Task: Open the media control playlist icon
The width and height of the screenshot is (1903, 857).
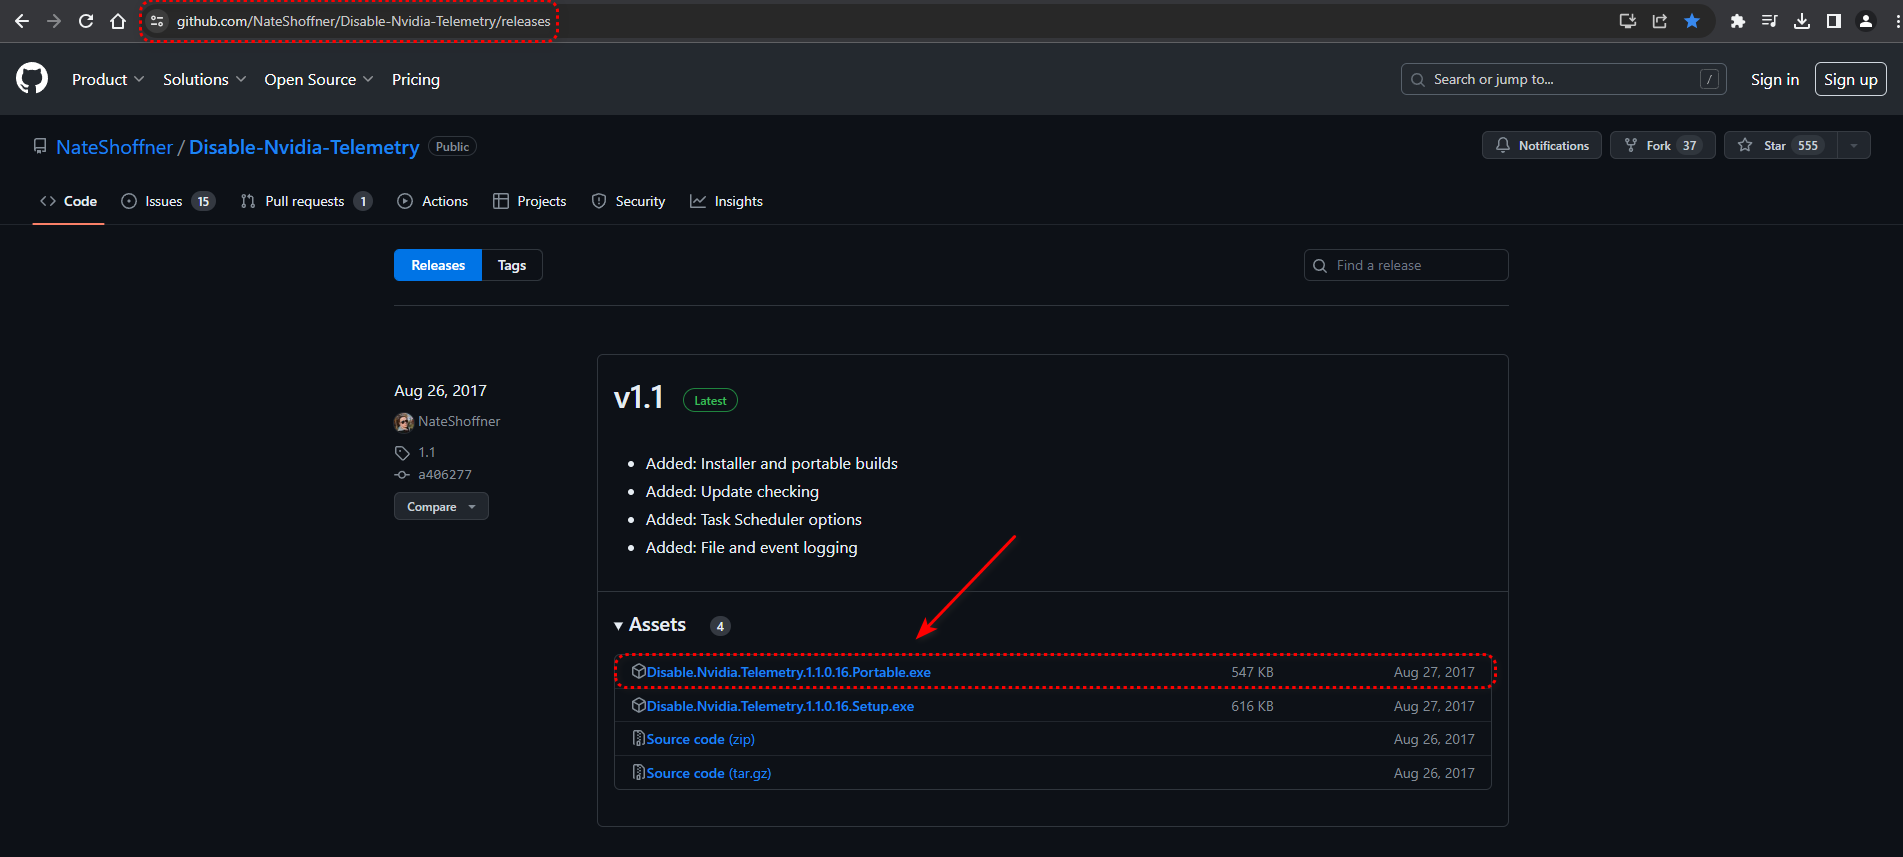Action: (1770, 21)
